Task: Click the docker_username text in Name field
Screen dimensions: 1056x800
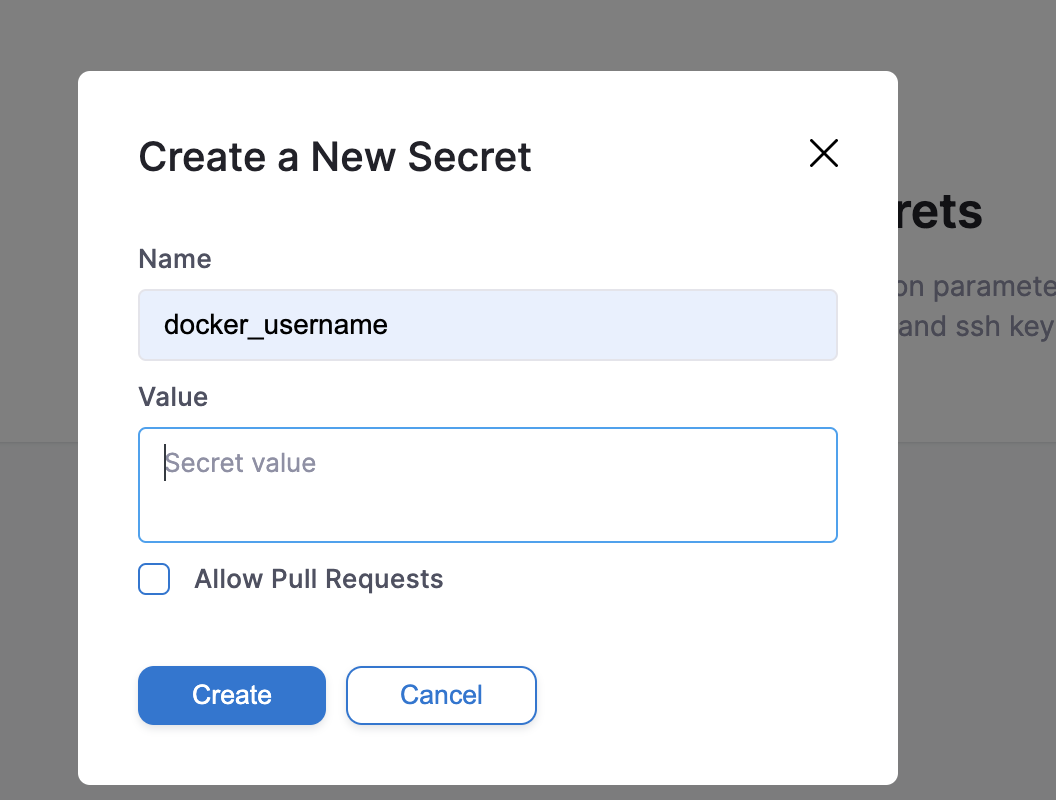Action: pos(276,325)
